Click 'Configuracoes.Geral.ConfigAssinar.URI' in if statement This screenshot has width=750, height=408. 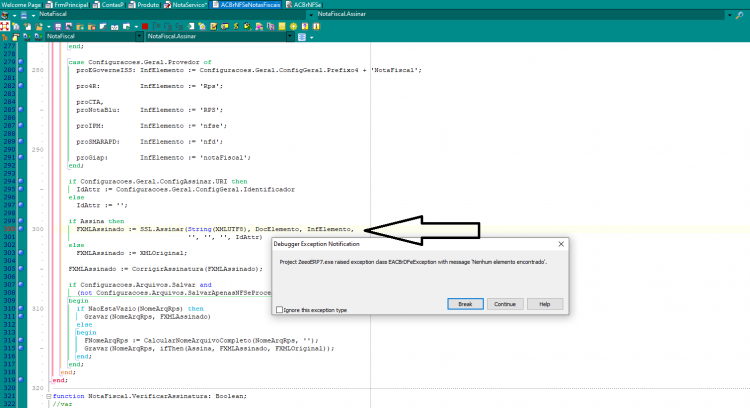coord(154,181)
